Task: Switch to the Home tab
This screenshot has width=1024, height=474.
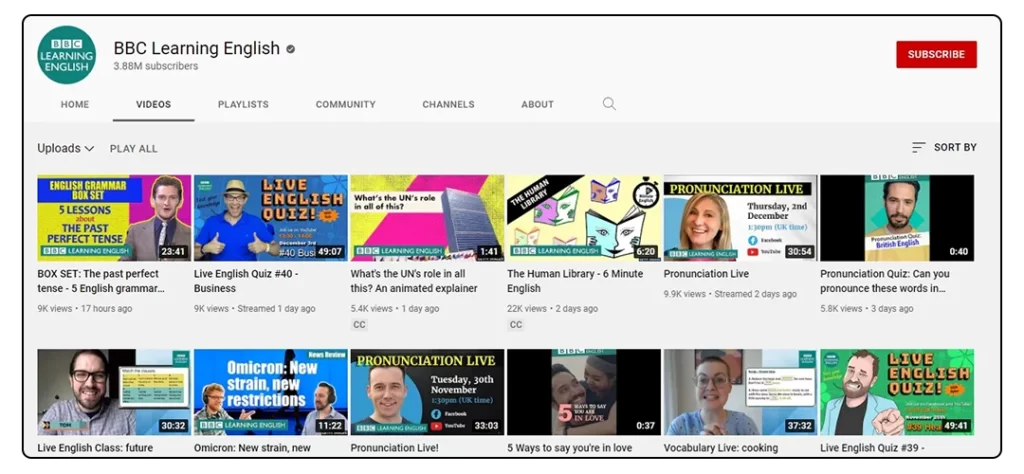Action: [x=75, y=104]
